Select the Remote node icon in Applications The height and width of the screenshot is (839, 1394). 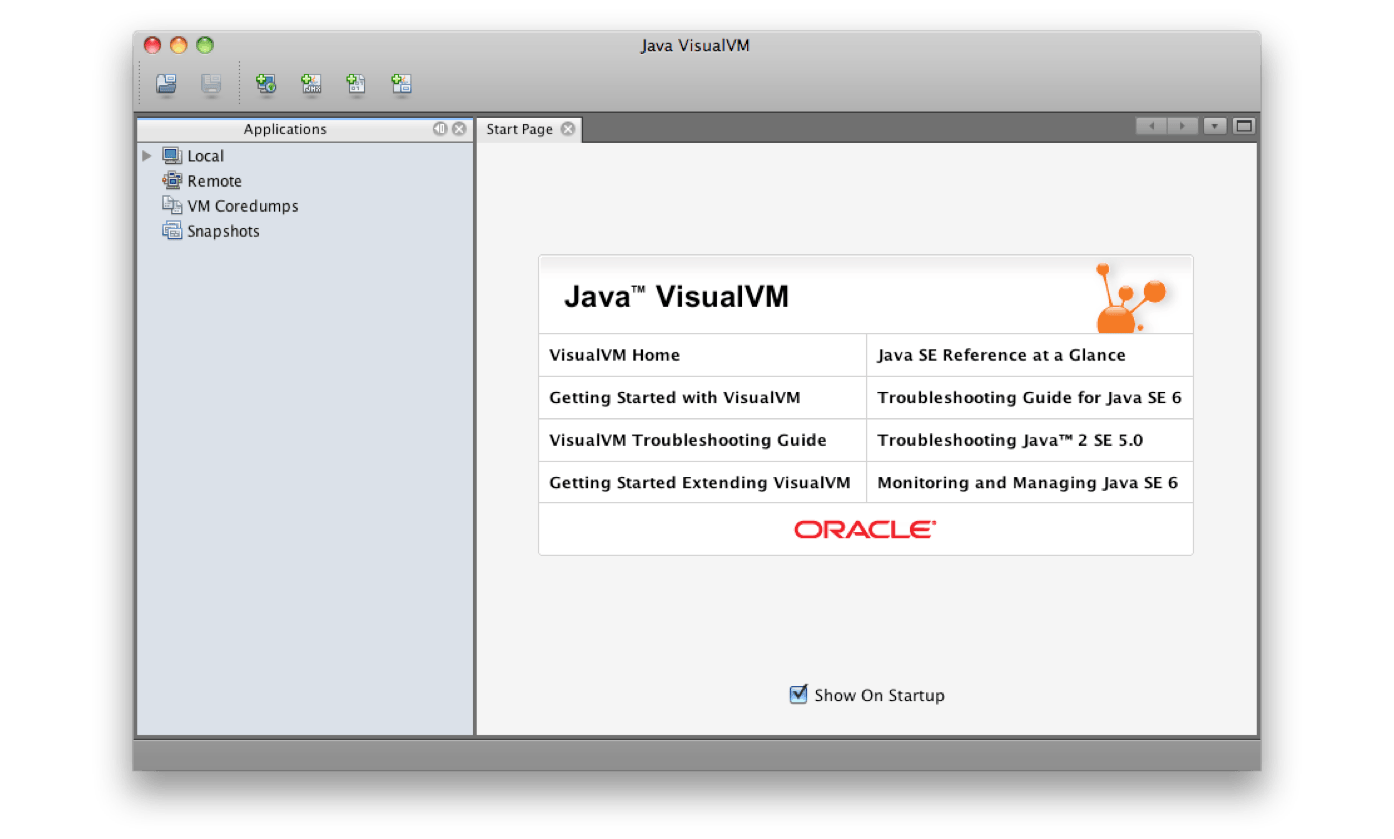(172, 181)
